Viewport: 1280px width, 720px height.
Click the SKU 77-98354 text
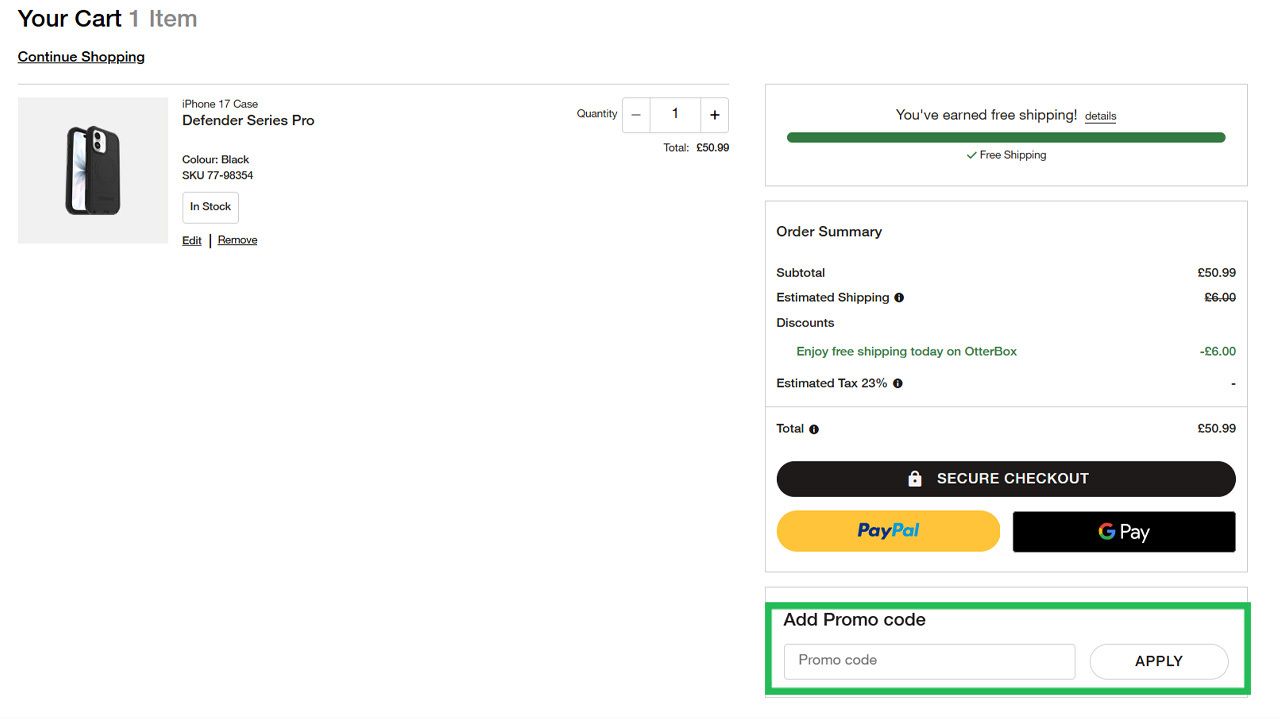[218, 176]
